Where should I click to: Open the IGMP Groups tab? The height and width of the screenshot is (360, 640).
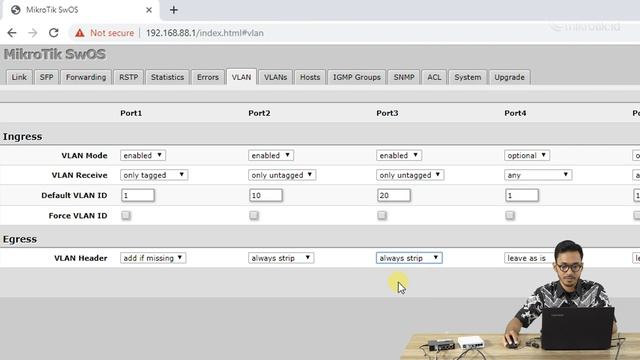pyautogui.click(x=357, y=77)
